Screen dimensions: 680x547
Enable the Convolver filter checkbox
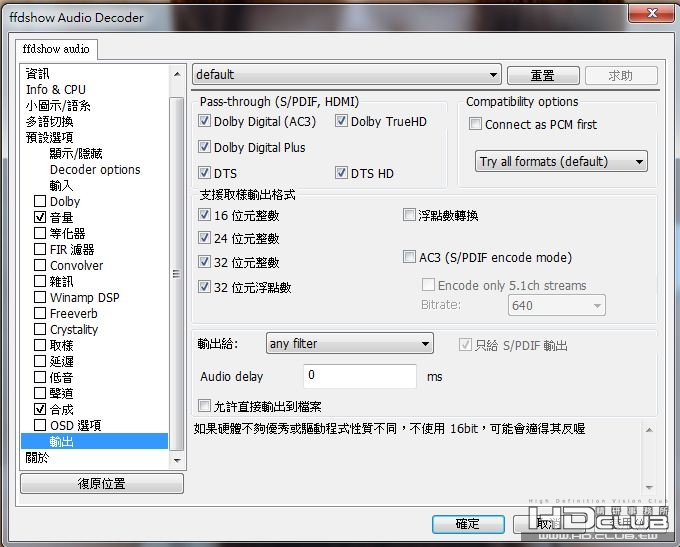point(40,265)
